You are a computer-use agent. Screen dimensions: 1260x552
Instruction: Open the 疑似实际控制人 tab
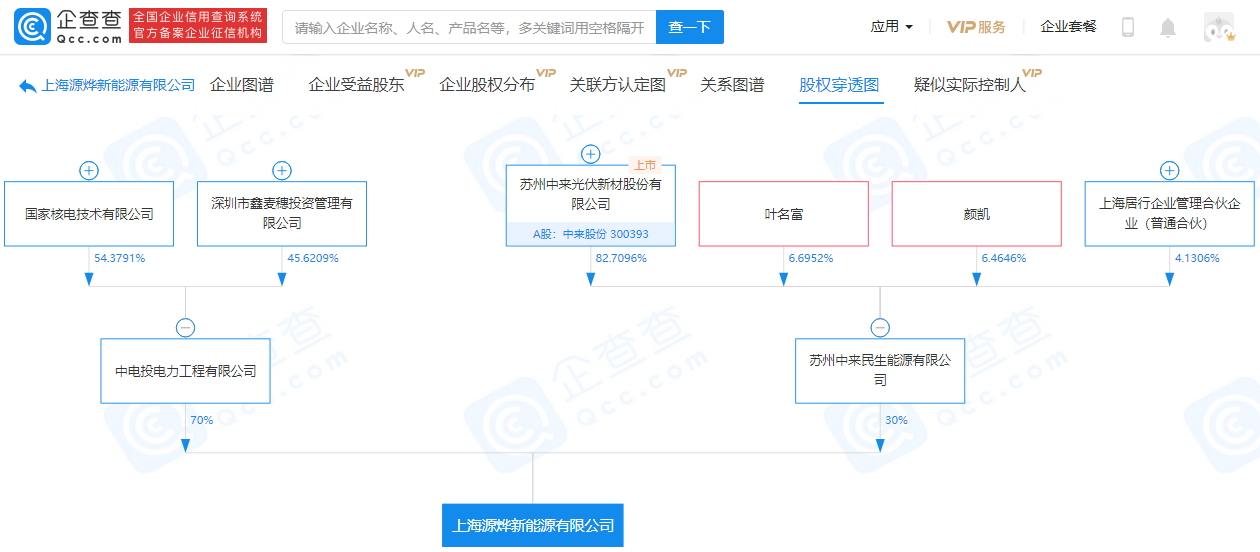969,85
